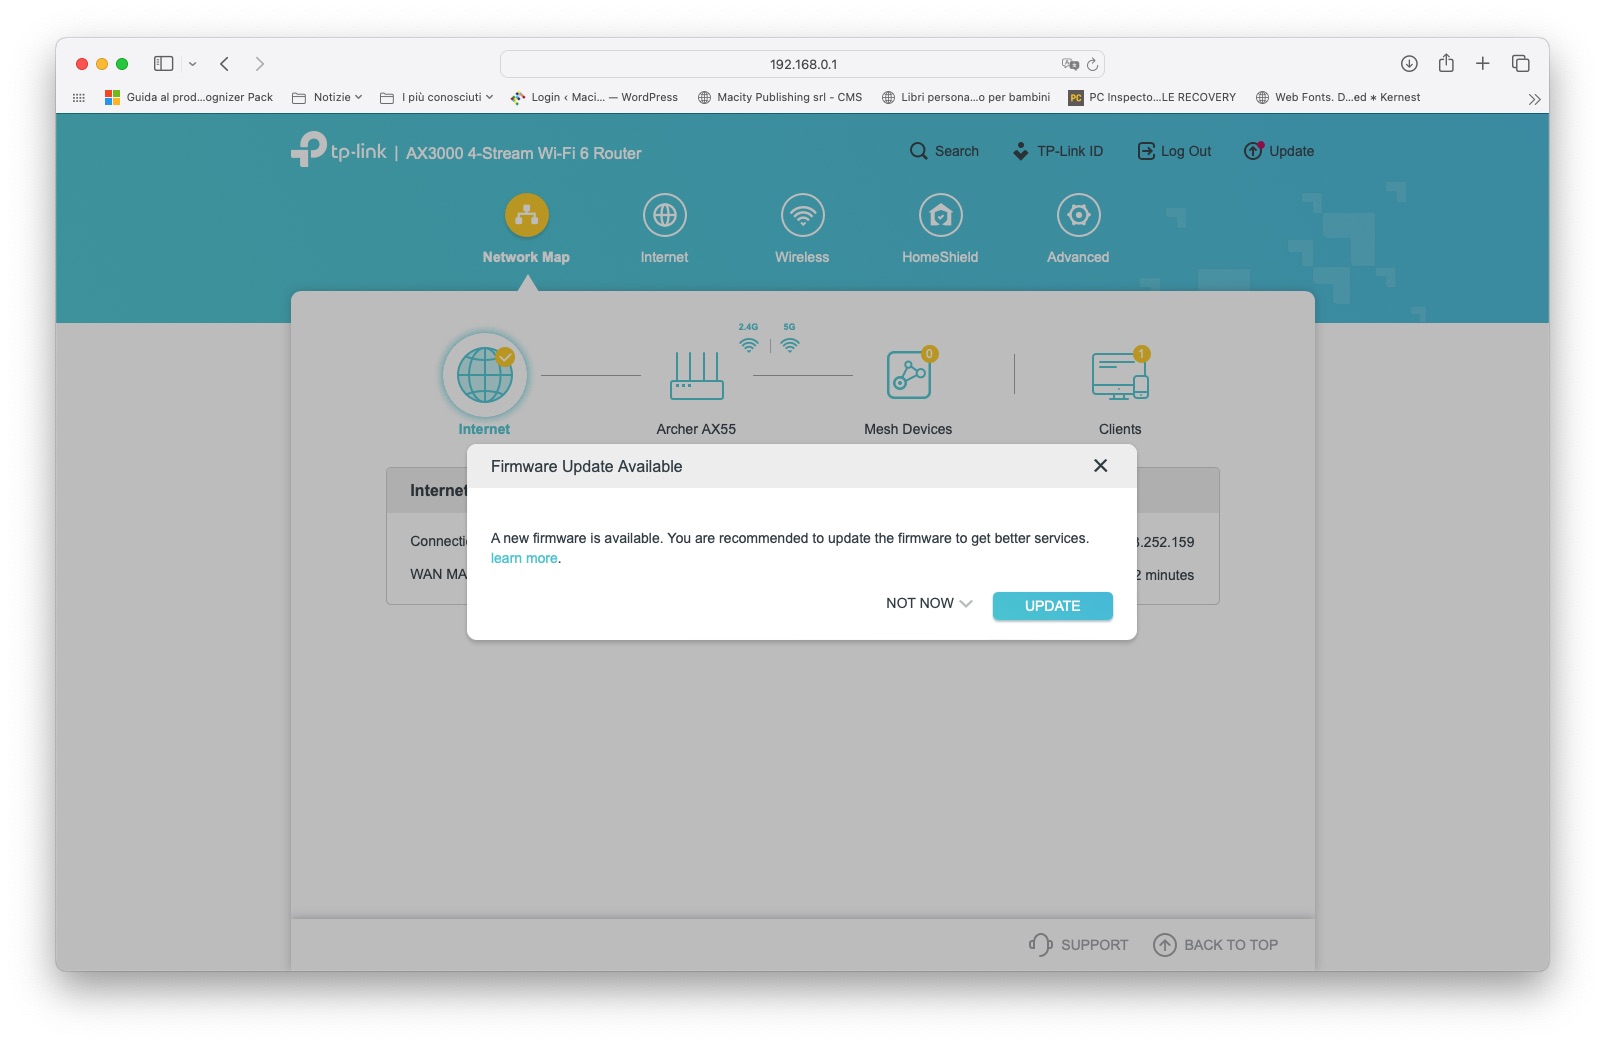This screenshot has width=1605, height=1045.
Task: Select the Clients devices icon
Action: [1120, 376]
